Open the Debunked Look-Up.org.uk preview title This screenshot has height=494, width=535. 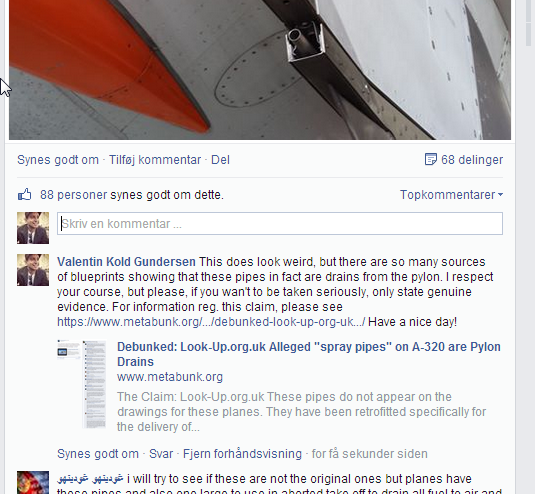[x=309, y=354]
